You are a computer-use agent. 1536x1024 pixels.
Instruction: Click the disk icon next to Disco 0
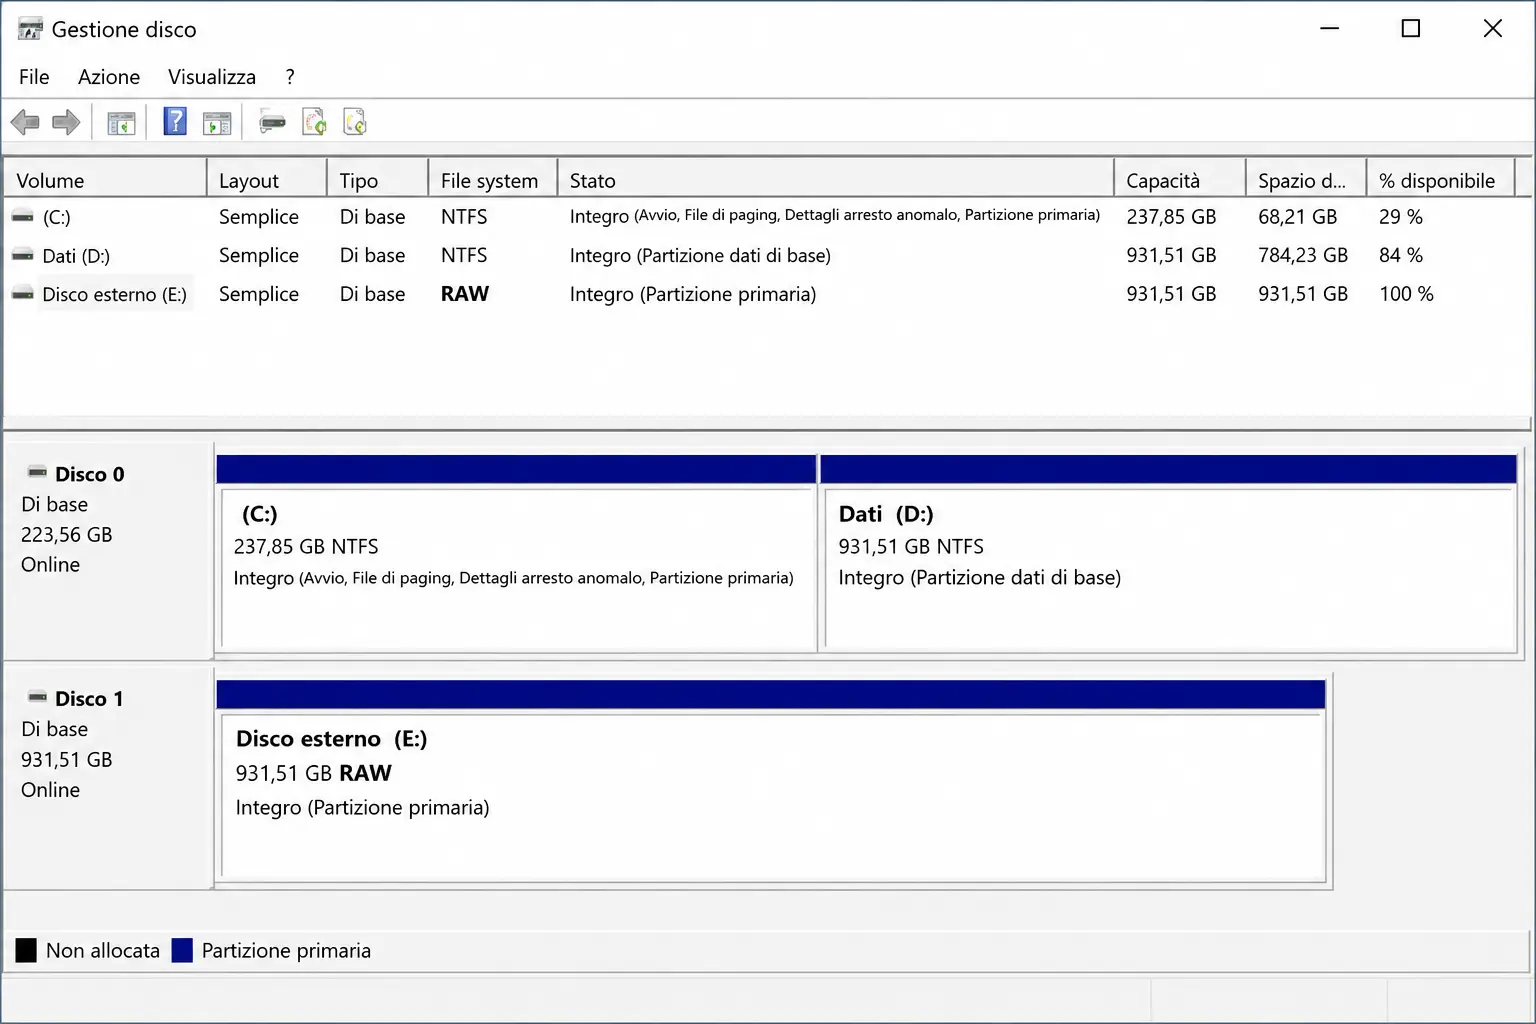(37, 472)
